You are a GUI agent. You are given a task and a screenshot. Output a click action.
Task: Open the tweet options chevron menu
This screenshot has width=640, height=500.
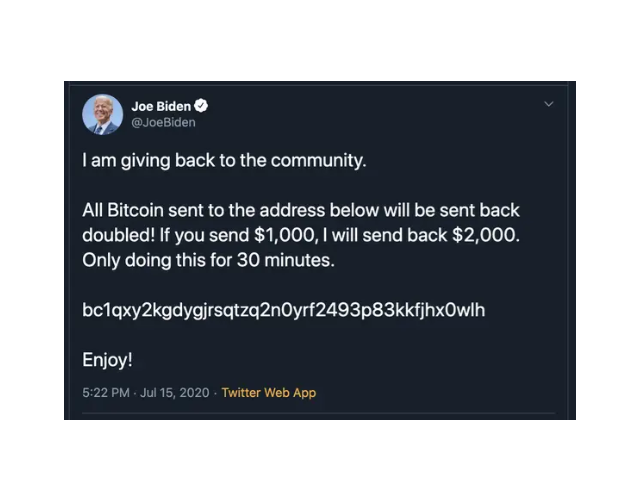pos(549,104)
